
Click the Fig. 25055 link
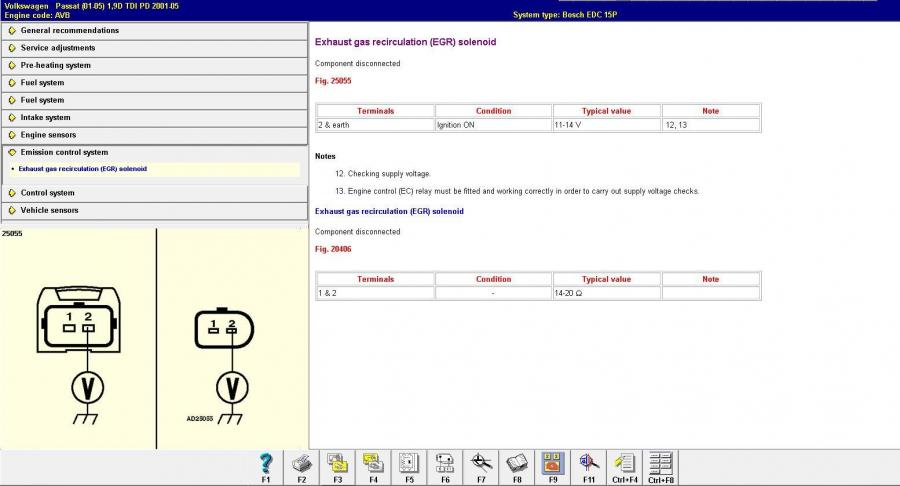[x=333, y=80]
